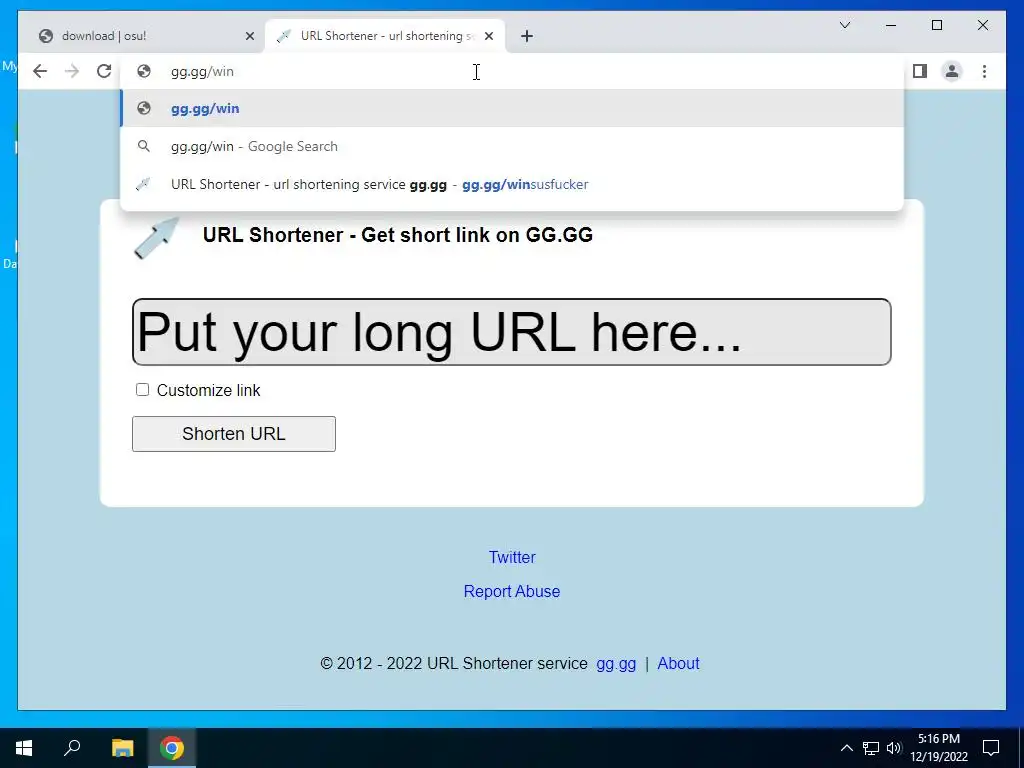Maximize the Chrome window
Image resolution: width=1024 pixels, height=768 pixels.
pyautogui.click(x=936, y=25)
